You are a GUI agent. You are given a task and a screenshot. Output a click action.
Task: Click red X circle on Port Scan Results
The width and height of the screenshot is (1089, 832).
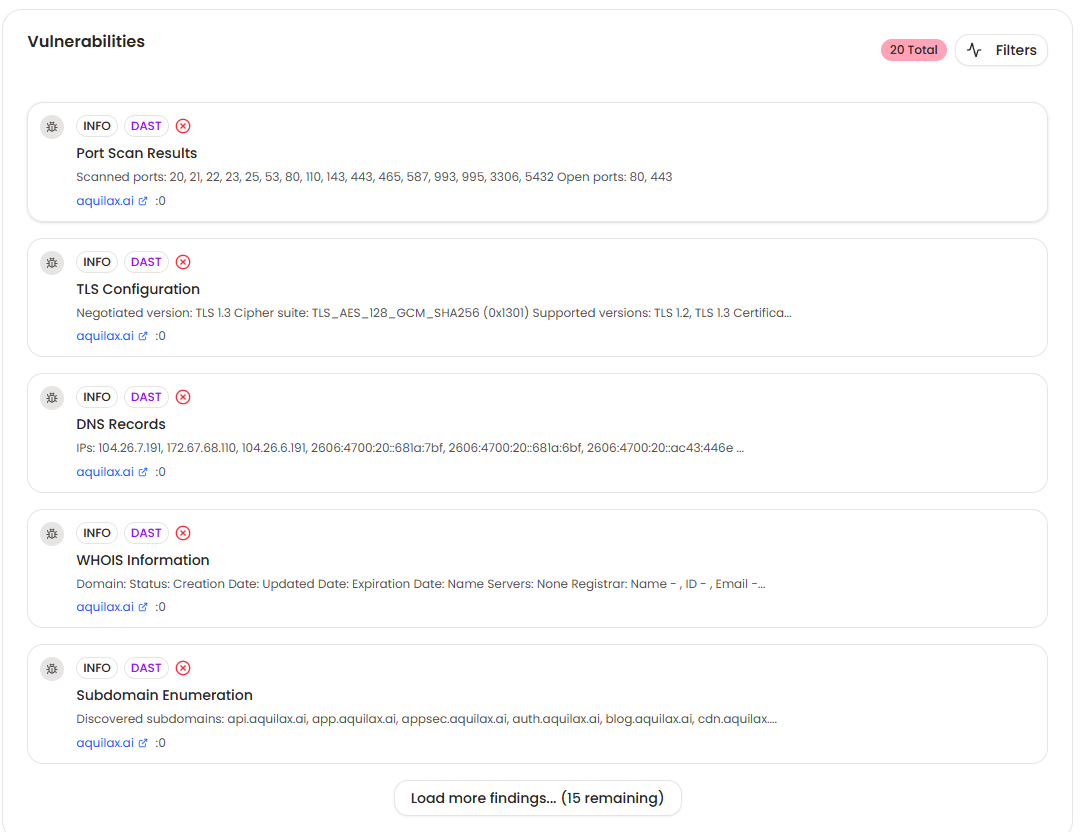(183, 126)
